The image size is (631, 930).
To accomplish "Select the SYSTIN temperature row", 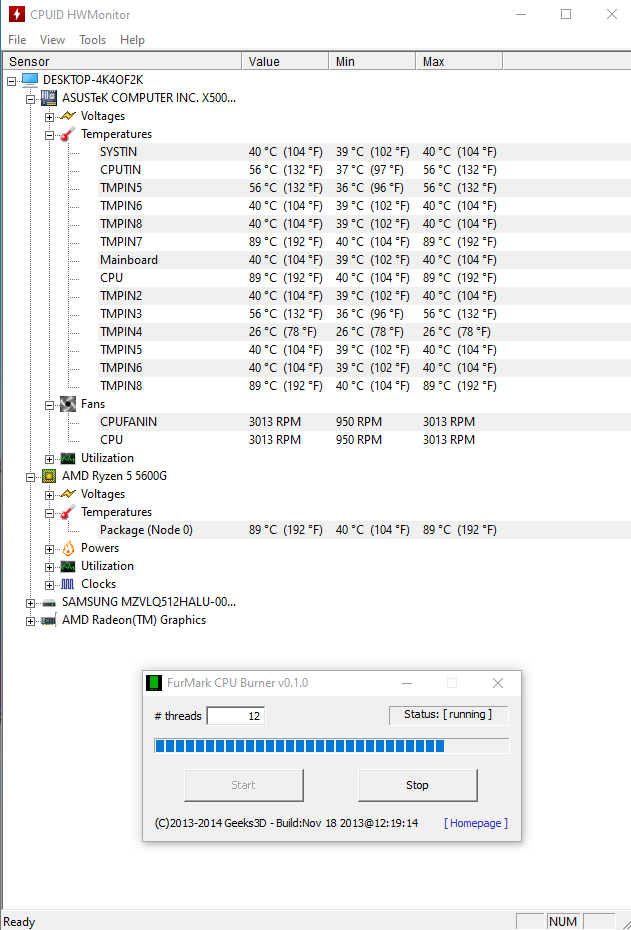I will point(364,152).
